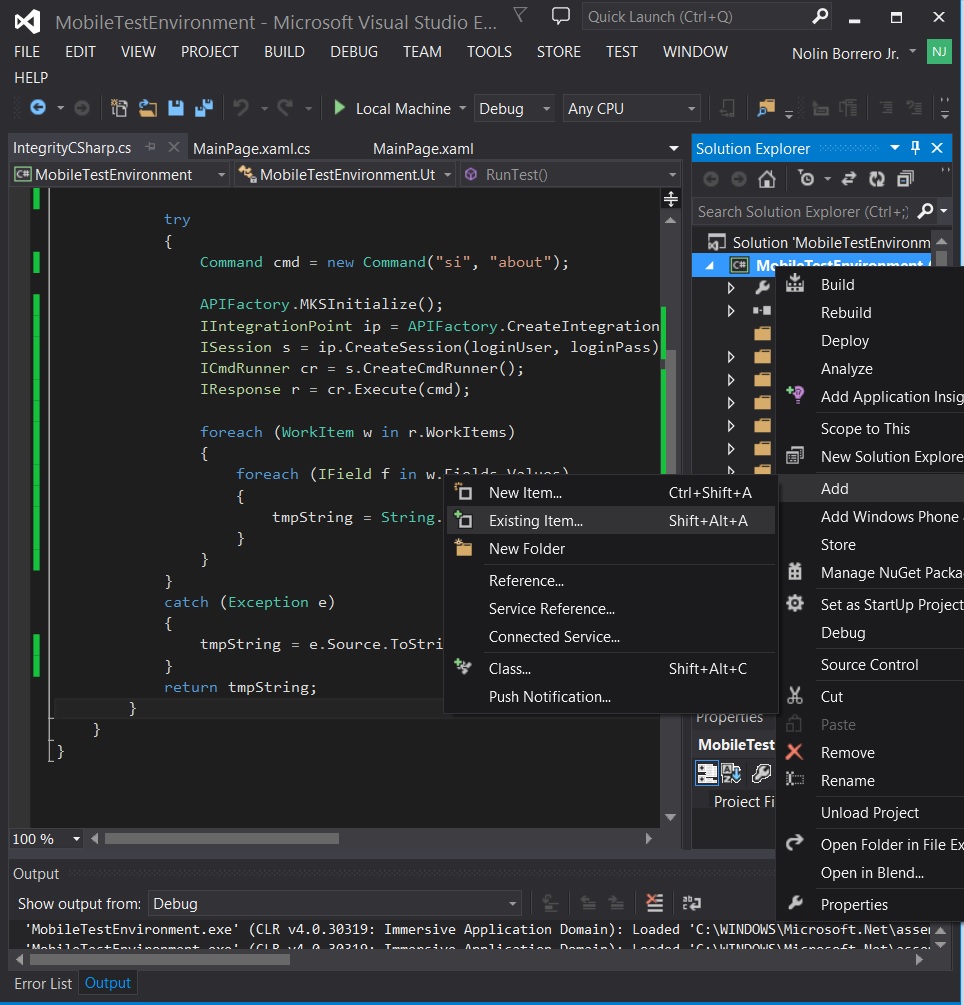
Task: Click the green Start debugging play icon
Action: (340, 108)
